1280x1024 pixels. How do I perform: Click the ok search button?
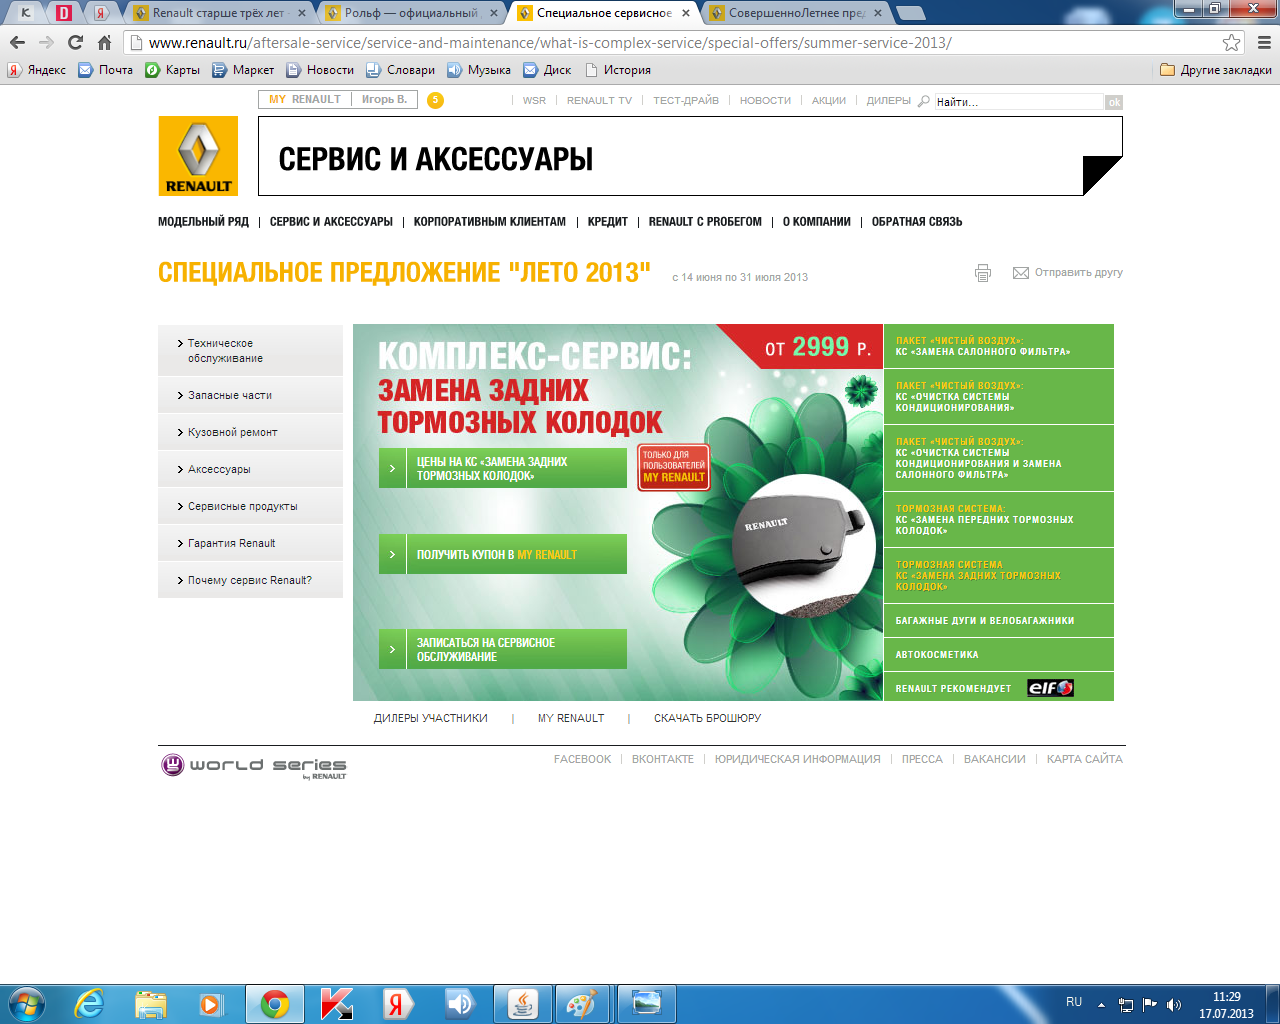1114,102
